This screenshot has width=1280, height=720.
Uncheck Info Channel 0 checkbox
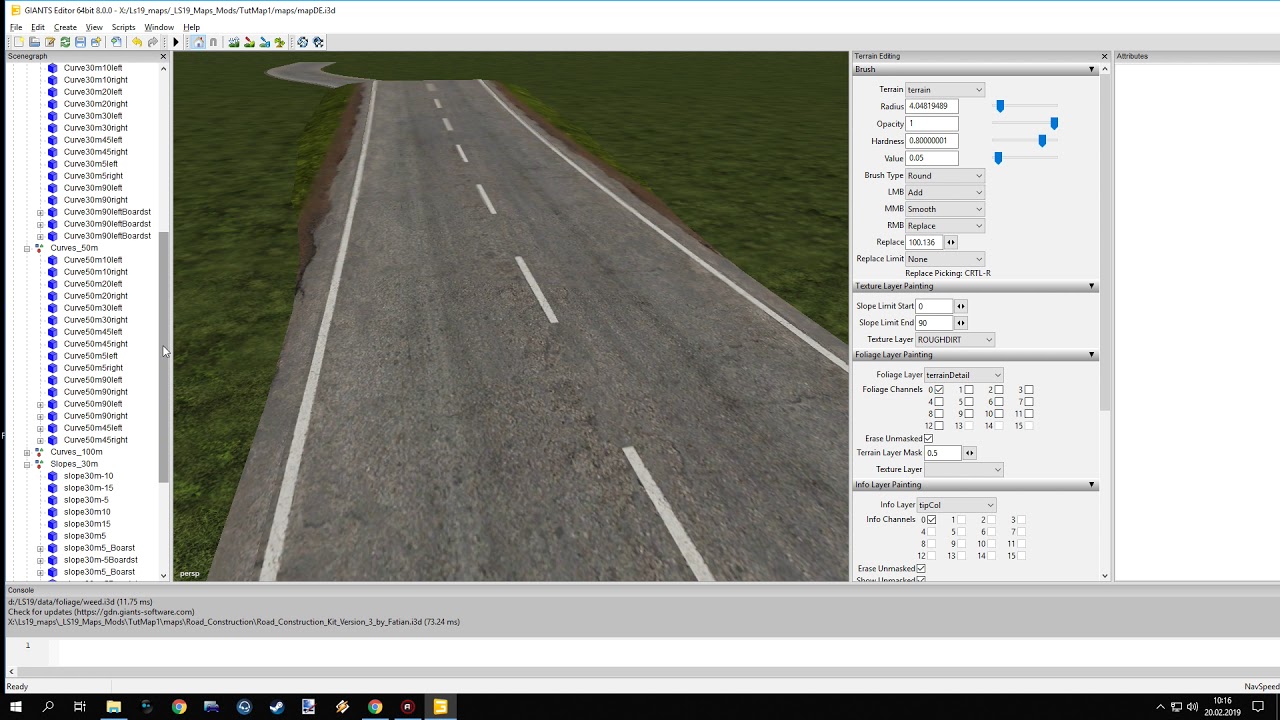click(931, 520)
